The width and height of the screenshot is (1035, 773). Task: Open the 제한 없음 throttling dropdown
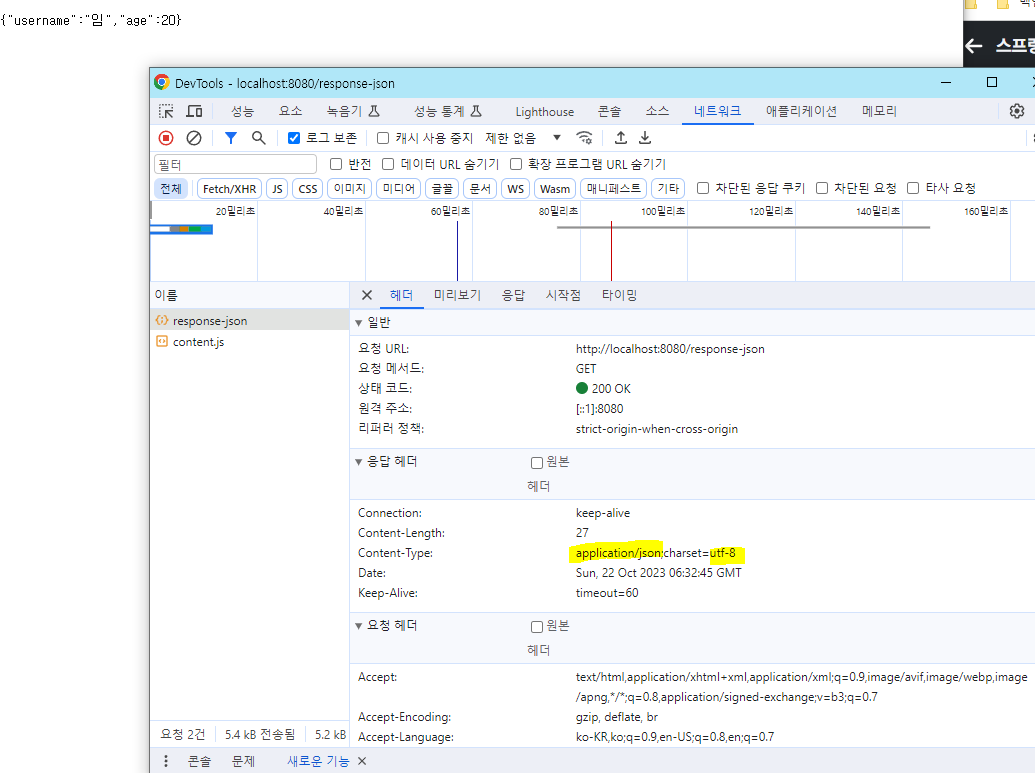pos(523,138)
